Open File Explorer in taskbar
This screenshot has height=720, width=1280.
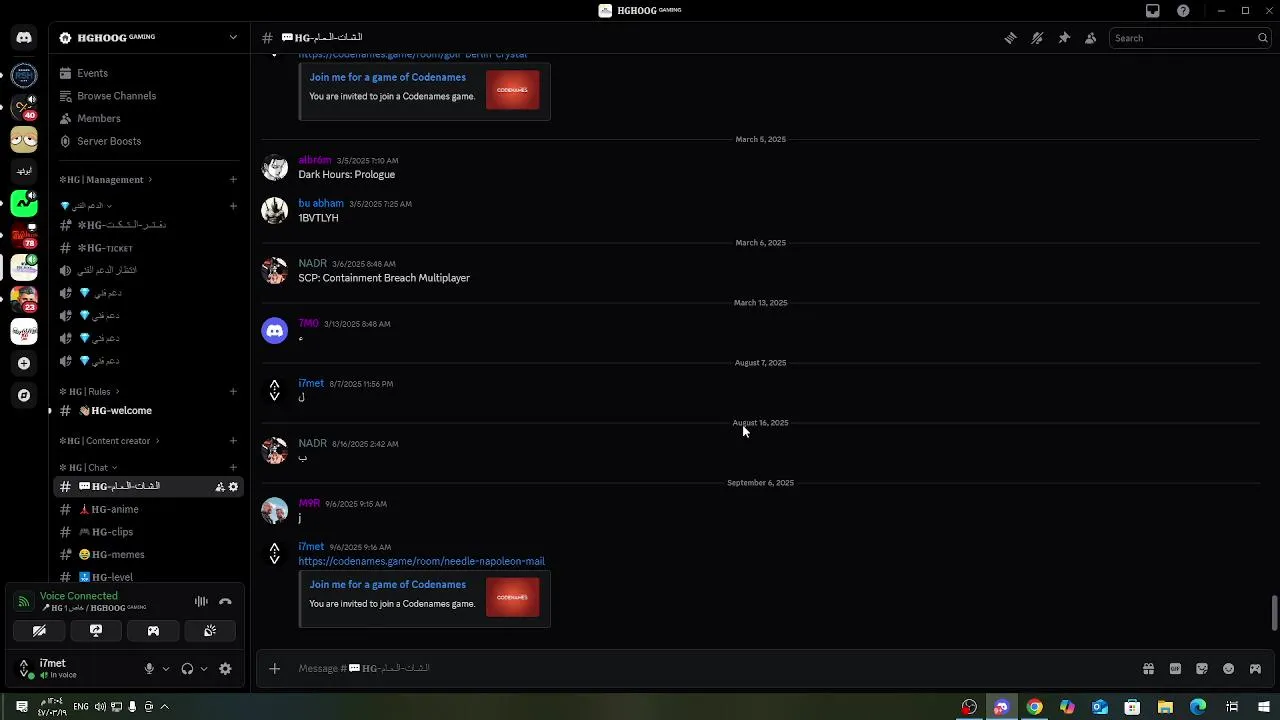click(1165, 707)
